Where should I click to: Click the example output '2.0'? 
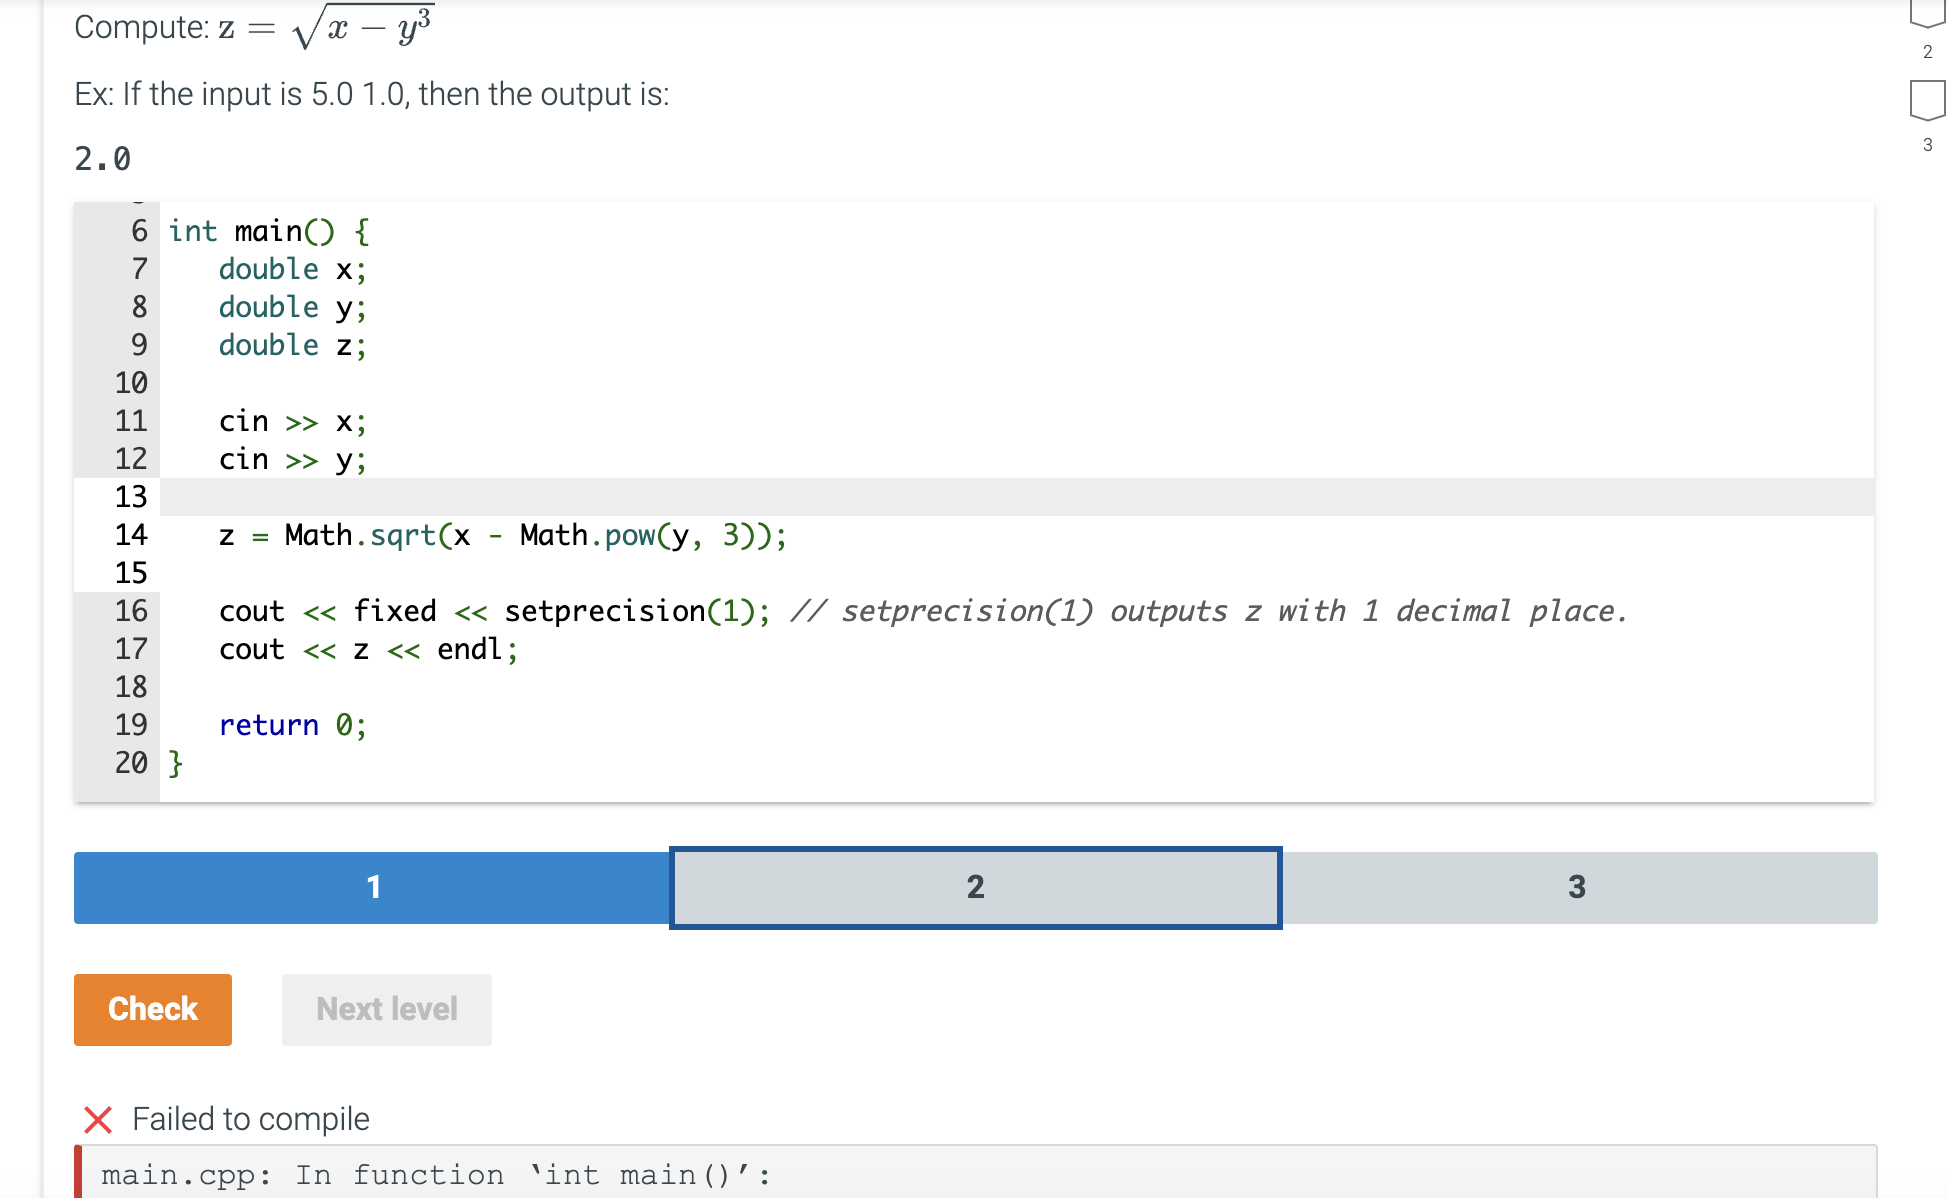102,159
